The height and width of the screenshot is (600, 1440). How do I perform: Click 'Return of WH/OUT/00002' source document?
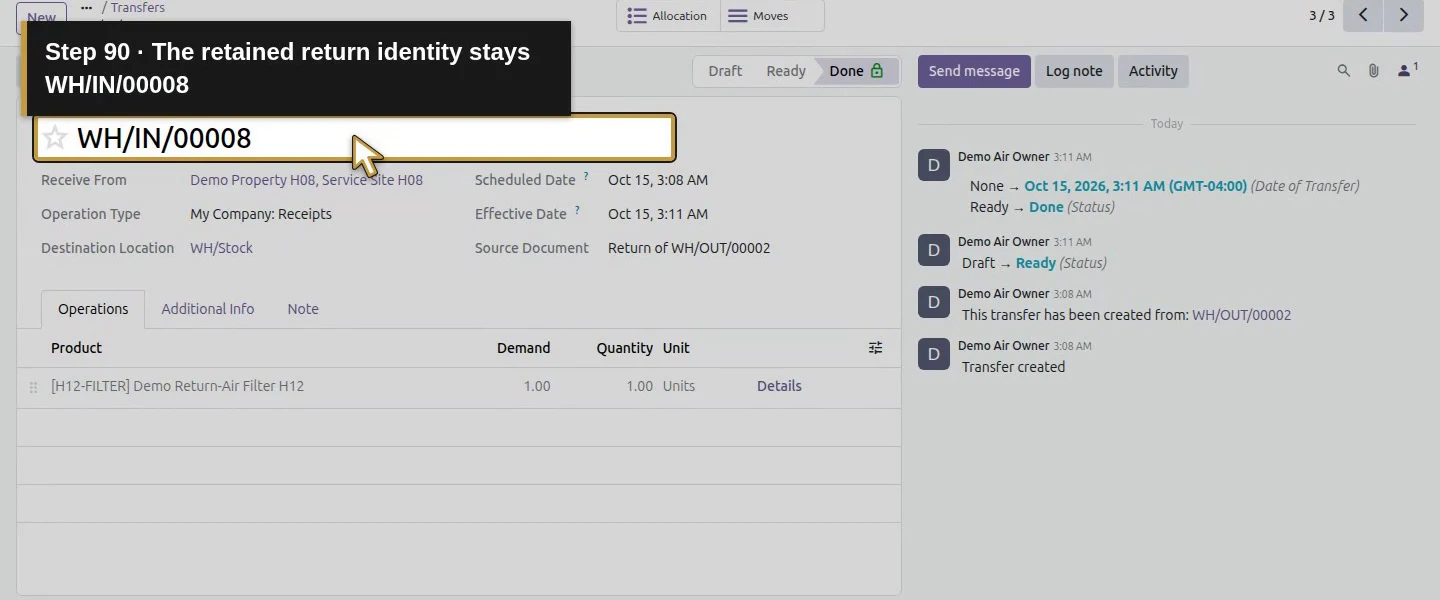pos(689,248)
